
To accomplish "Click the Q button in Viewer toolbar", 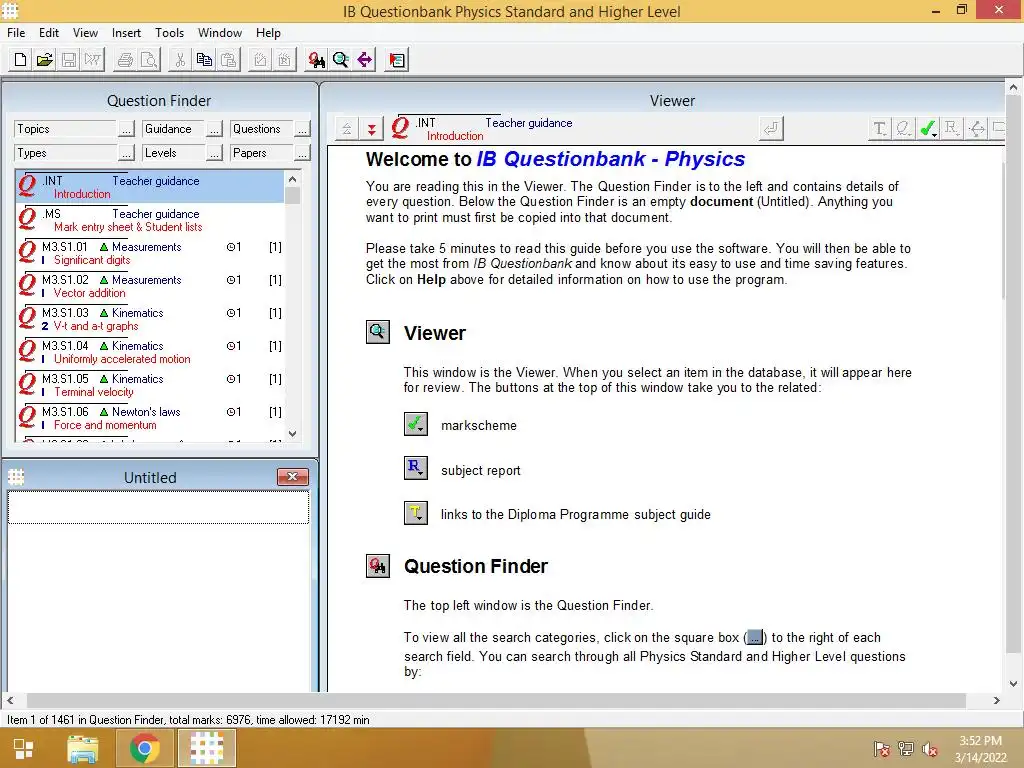I will point(903,129).
